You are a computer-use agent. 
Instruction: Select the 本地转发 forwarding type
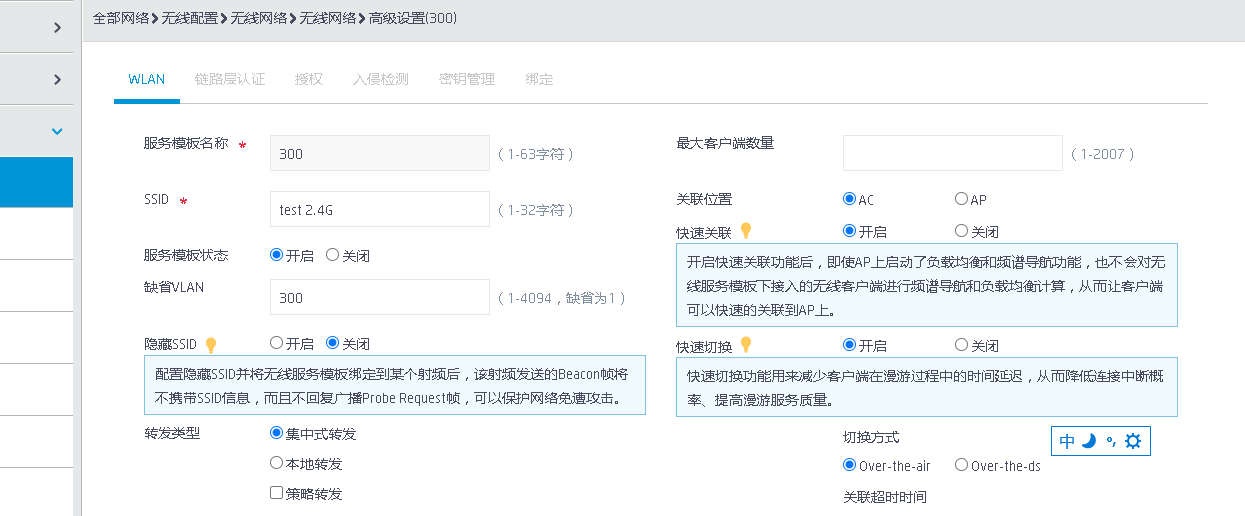tap(277, 463)
